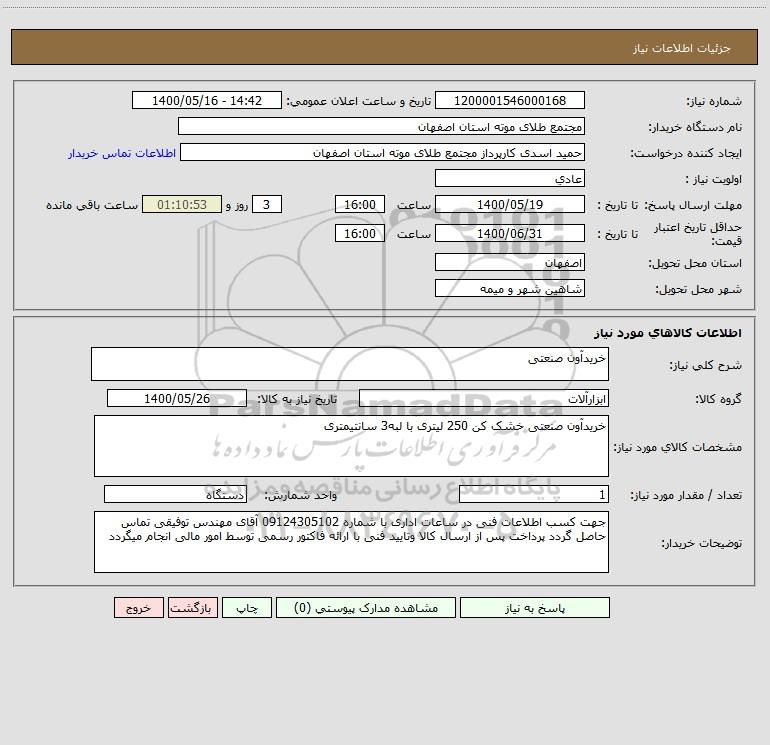This screenshot has height=745, width=770.
Task: Click request creator field حمید اسدی
Action: (x=383, y=152)
